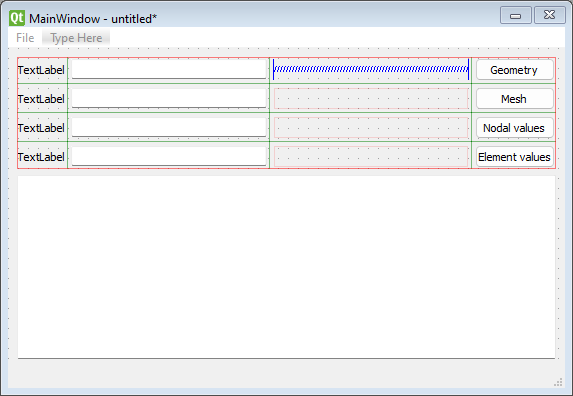Click the Element values button
The height and width of the screenshot is (396, 573).
coord(515,157)
